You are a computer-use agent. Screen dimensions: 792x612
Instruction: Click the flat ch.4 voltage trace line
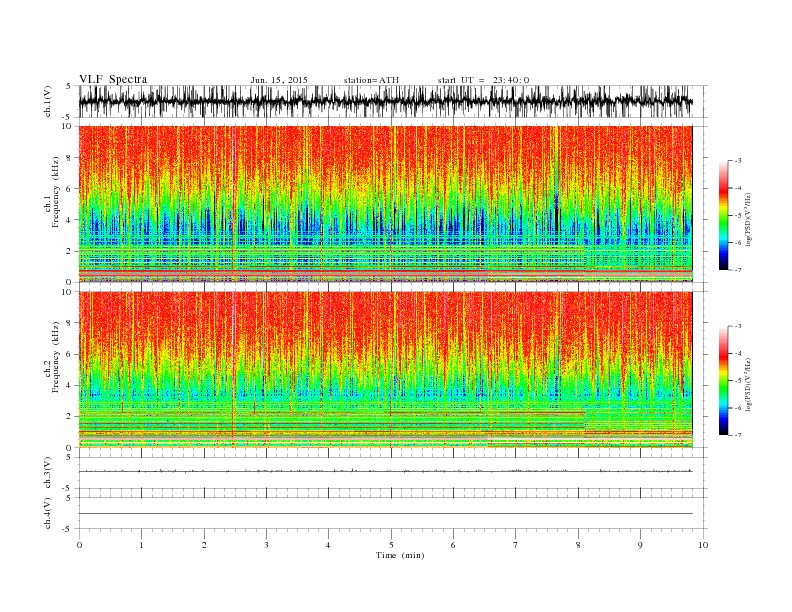(385, 514)
